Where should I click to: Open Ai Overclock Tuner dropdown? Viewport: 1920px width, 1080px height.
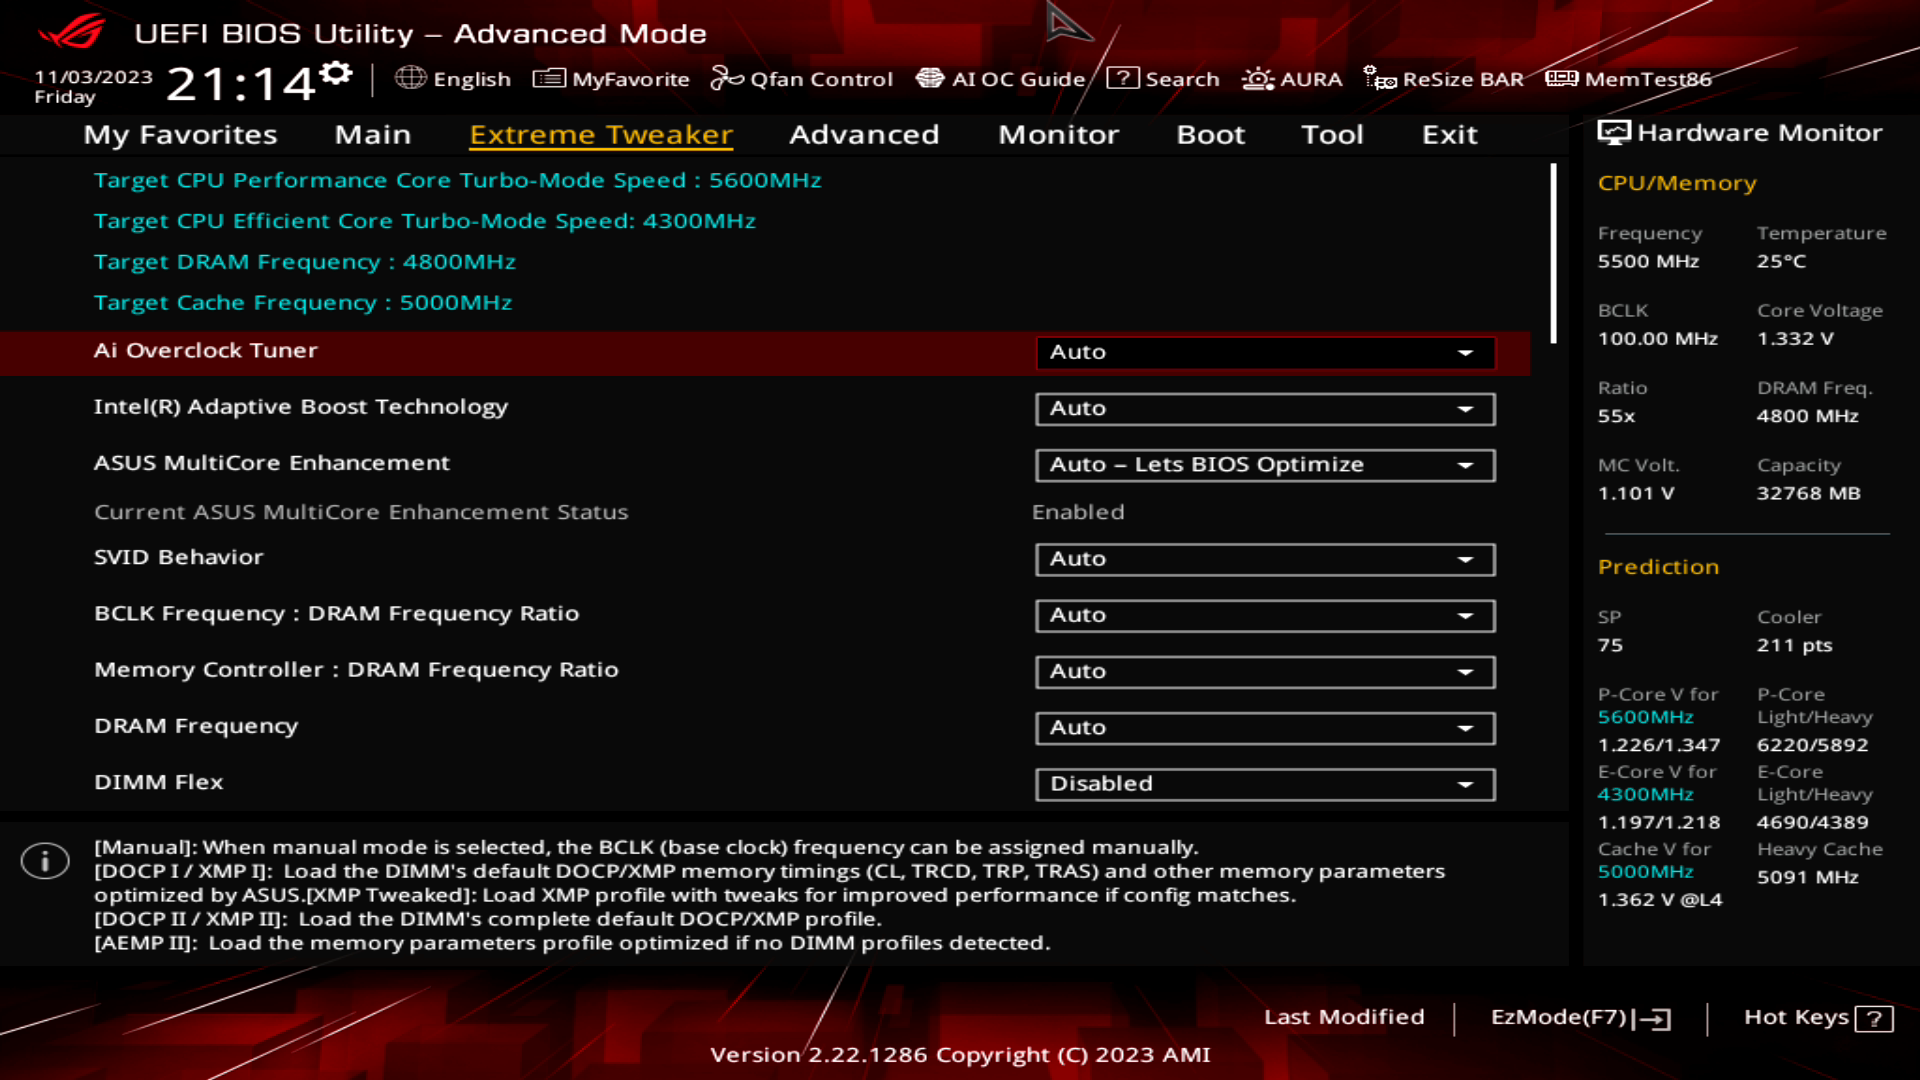tap(1265, 352)
